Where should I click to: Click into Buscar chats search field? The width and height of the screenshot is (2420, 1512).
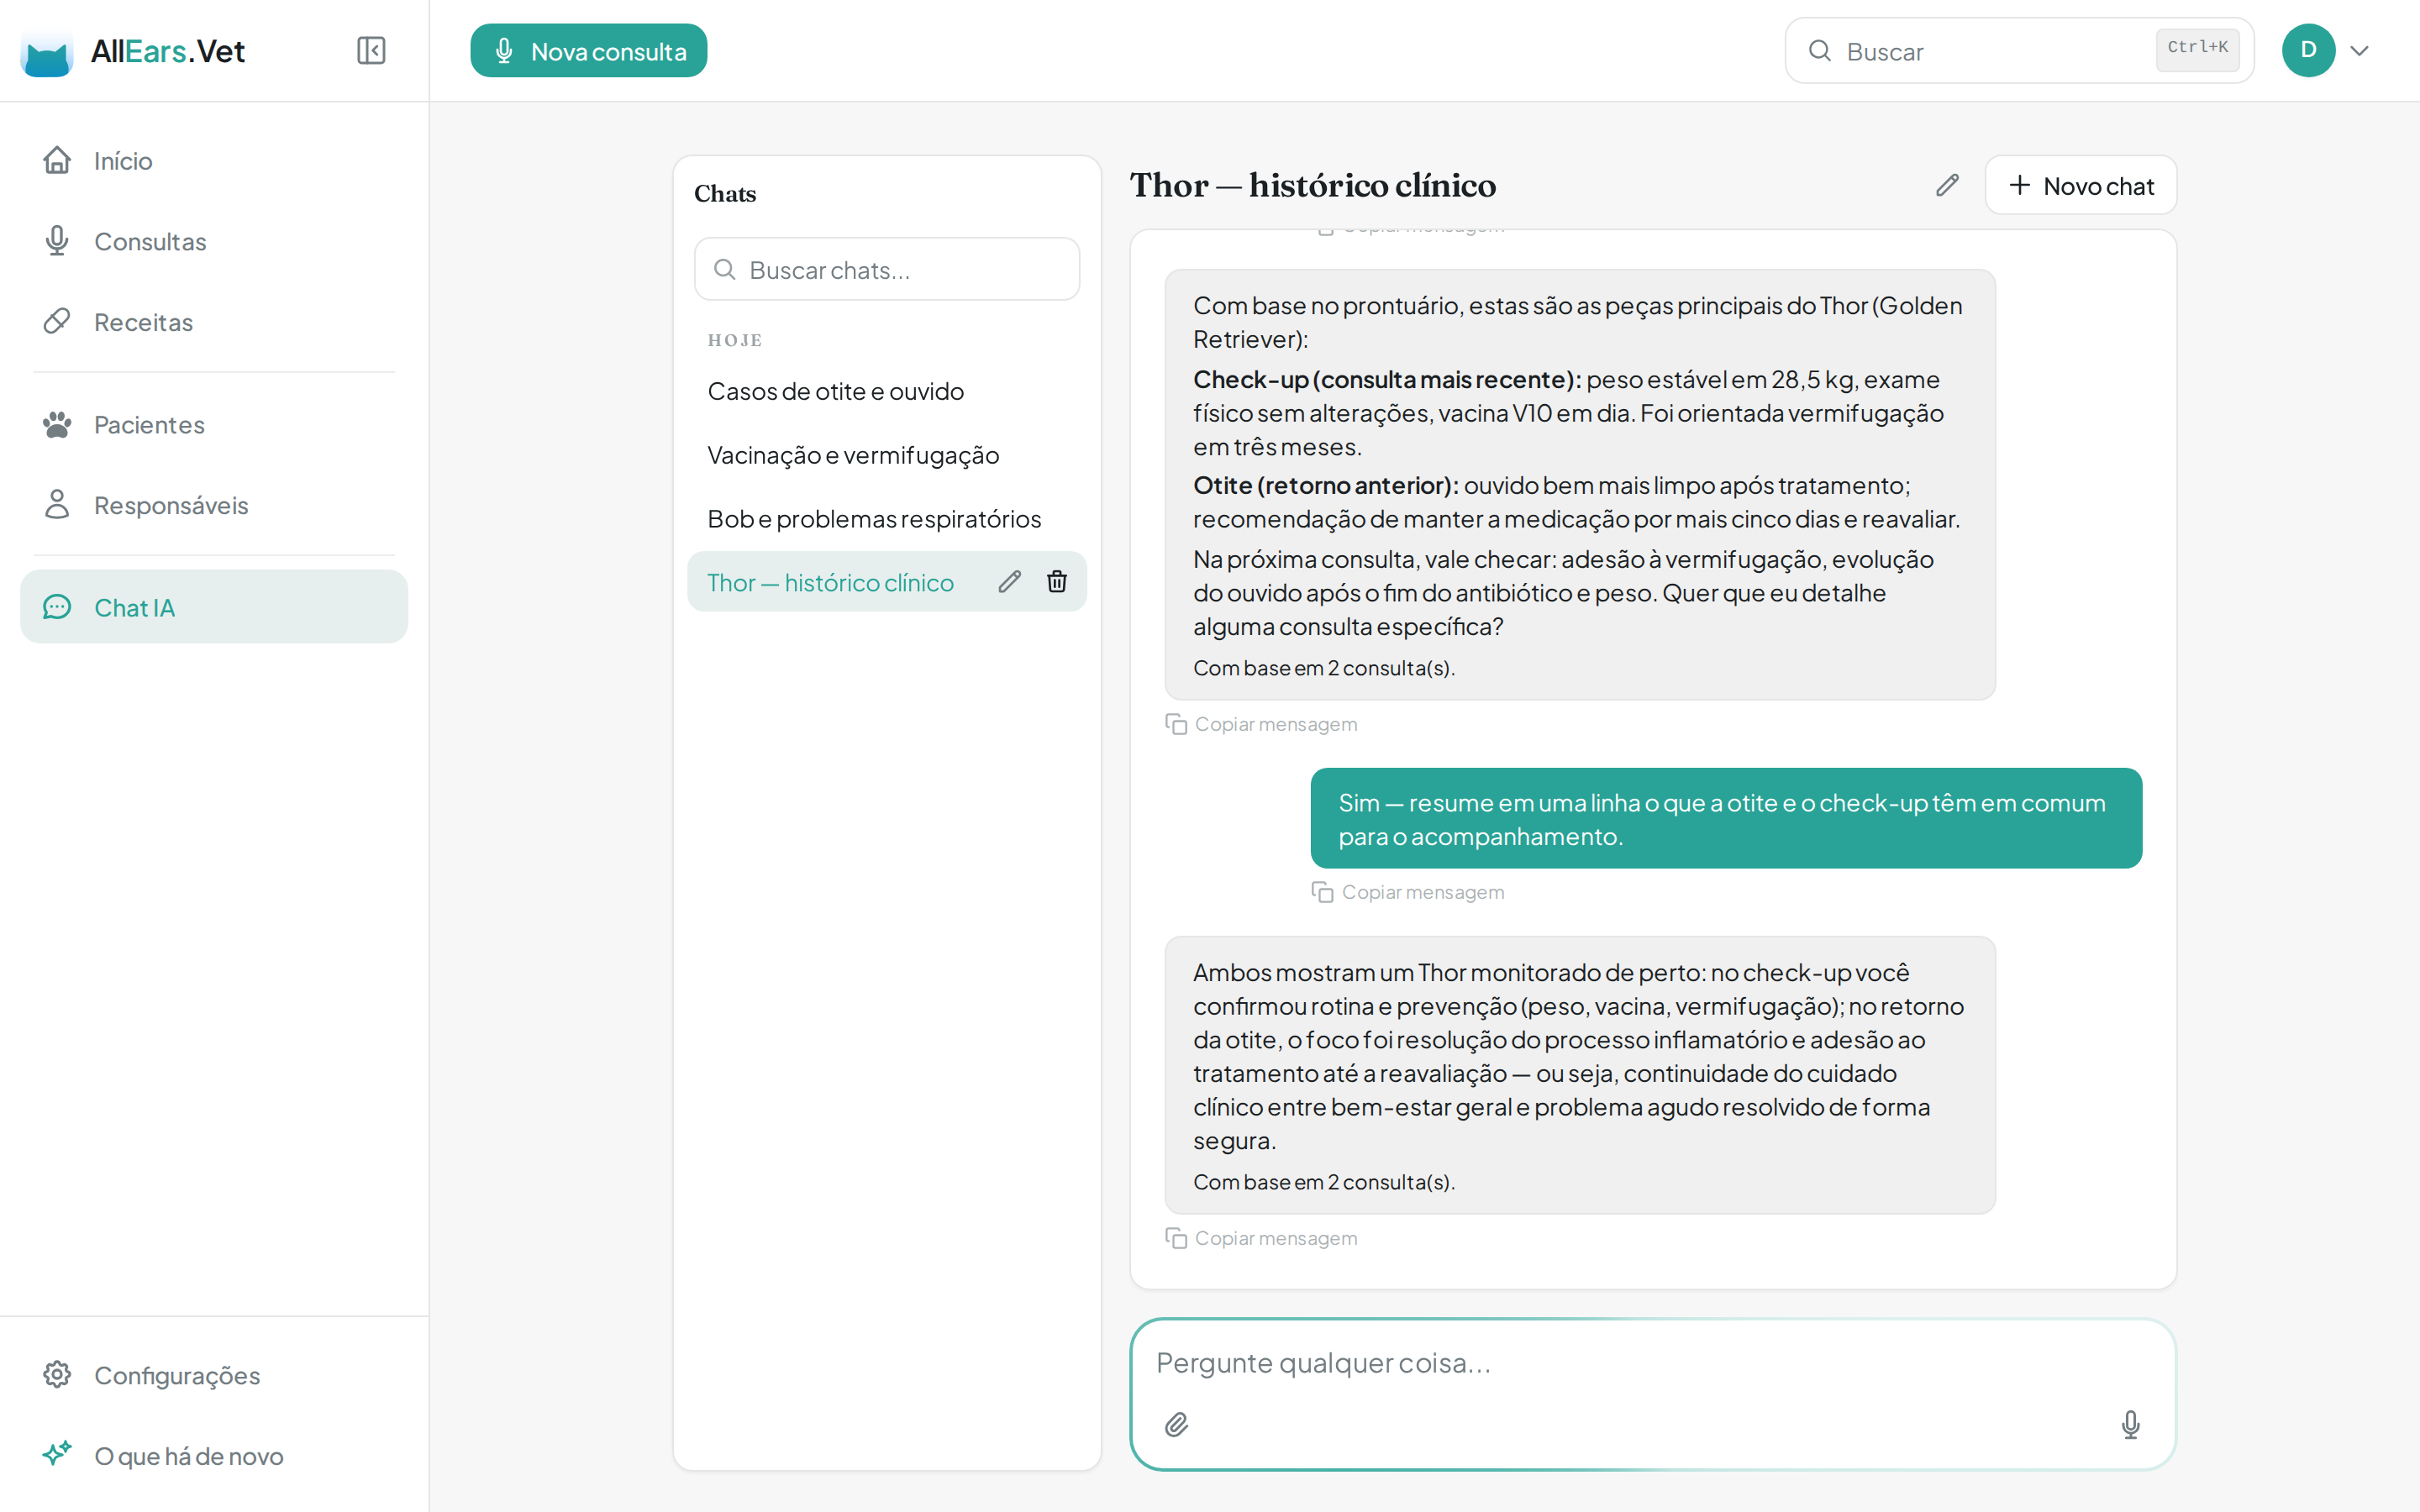click(x=887, y=269)
